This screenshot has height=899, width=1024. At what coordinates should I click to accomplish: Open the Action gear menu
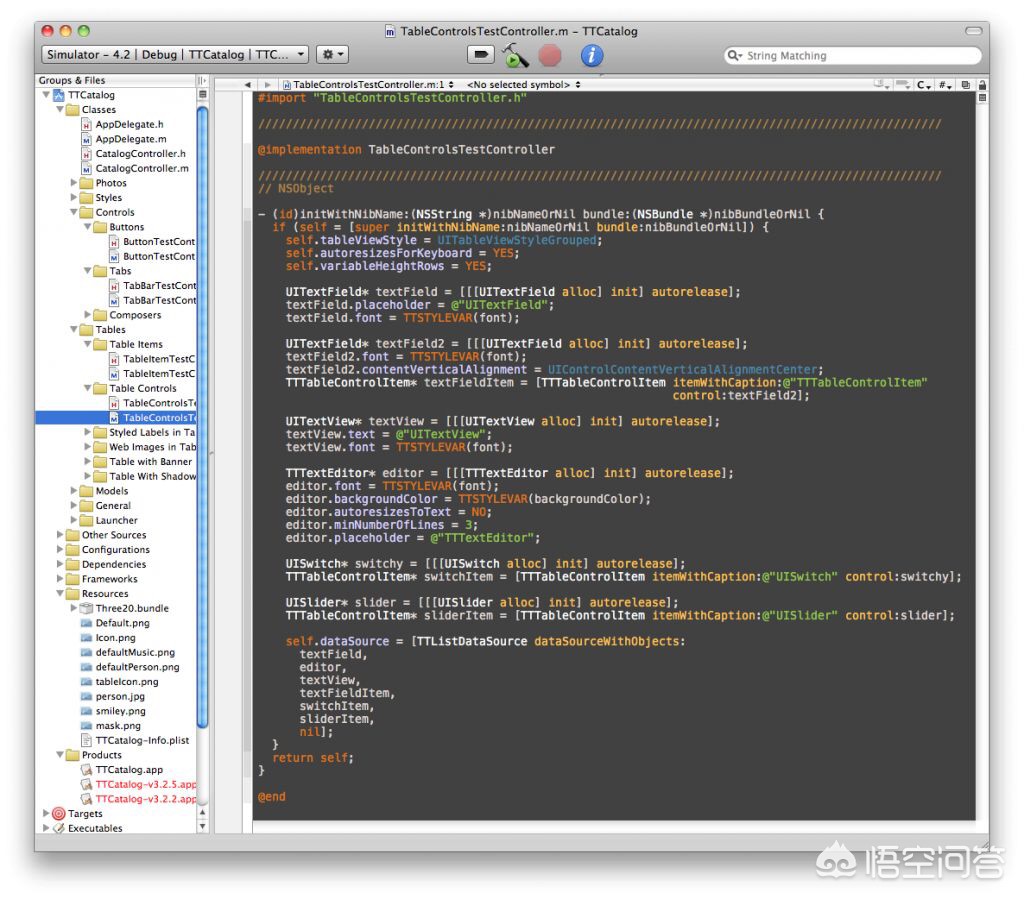click(x=332, y=55)
